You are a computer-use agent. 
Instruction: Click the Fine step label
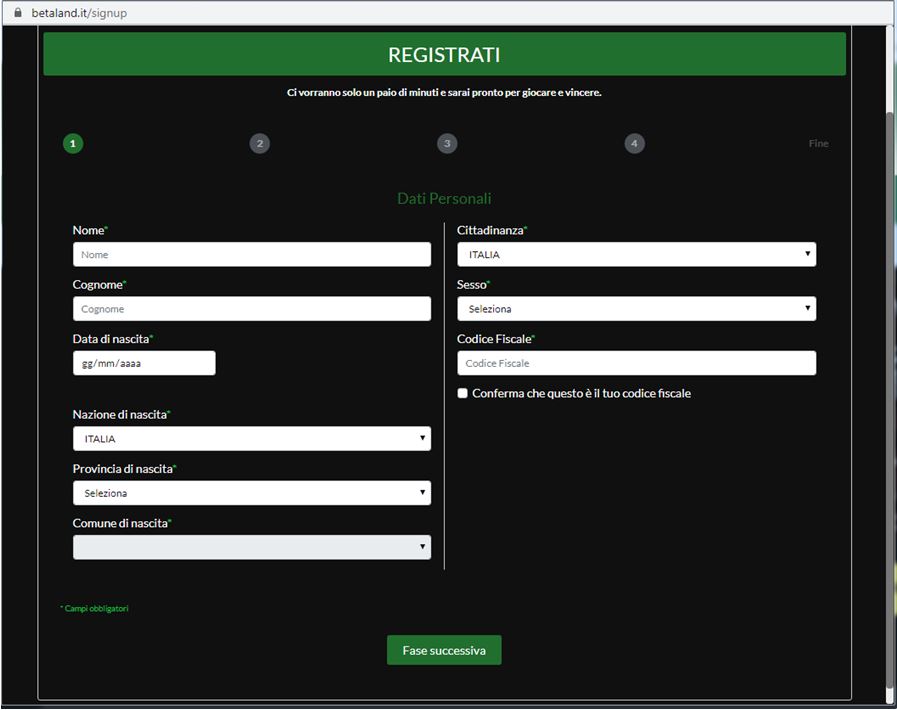pos(818,143)
